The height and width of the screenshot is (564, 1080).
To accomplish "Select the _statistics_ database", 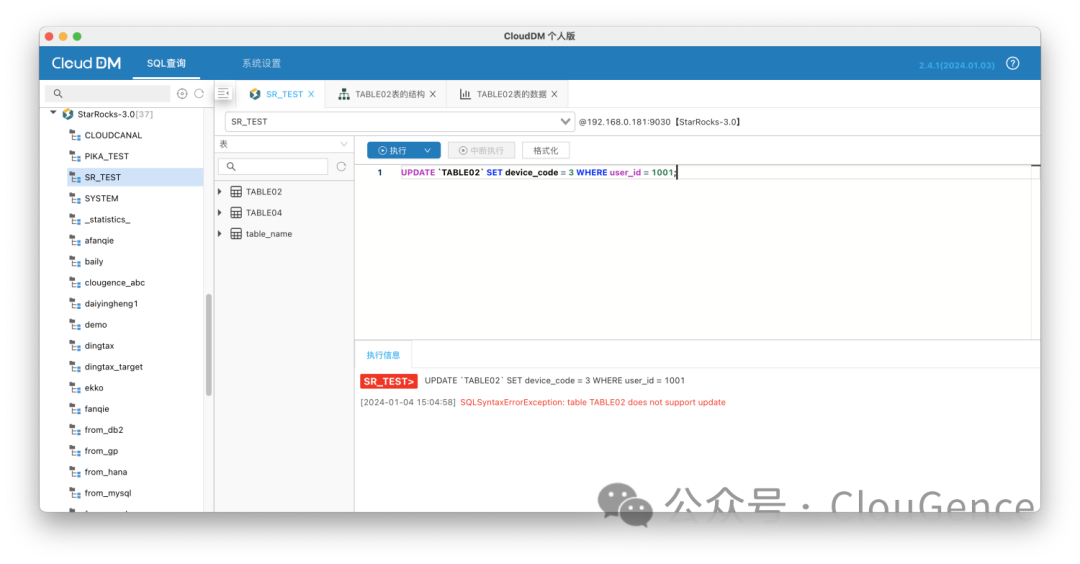I will tap(107, 220).
